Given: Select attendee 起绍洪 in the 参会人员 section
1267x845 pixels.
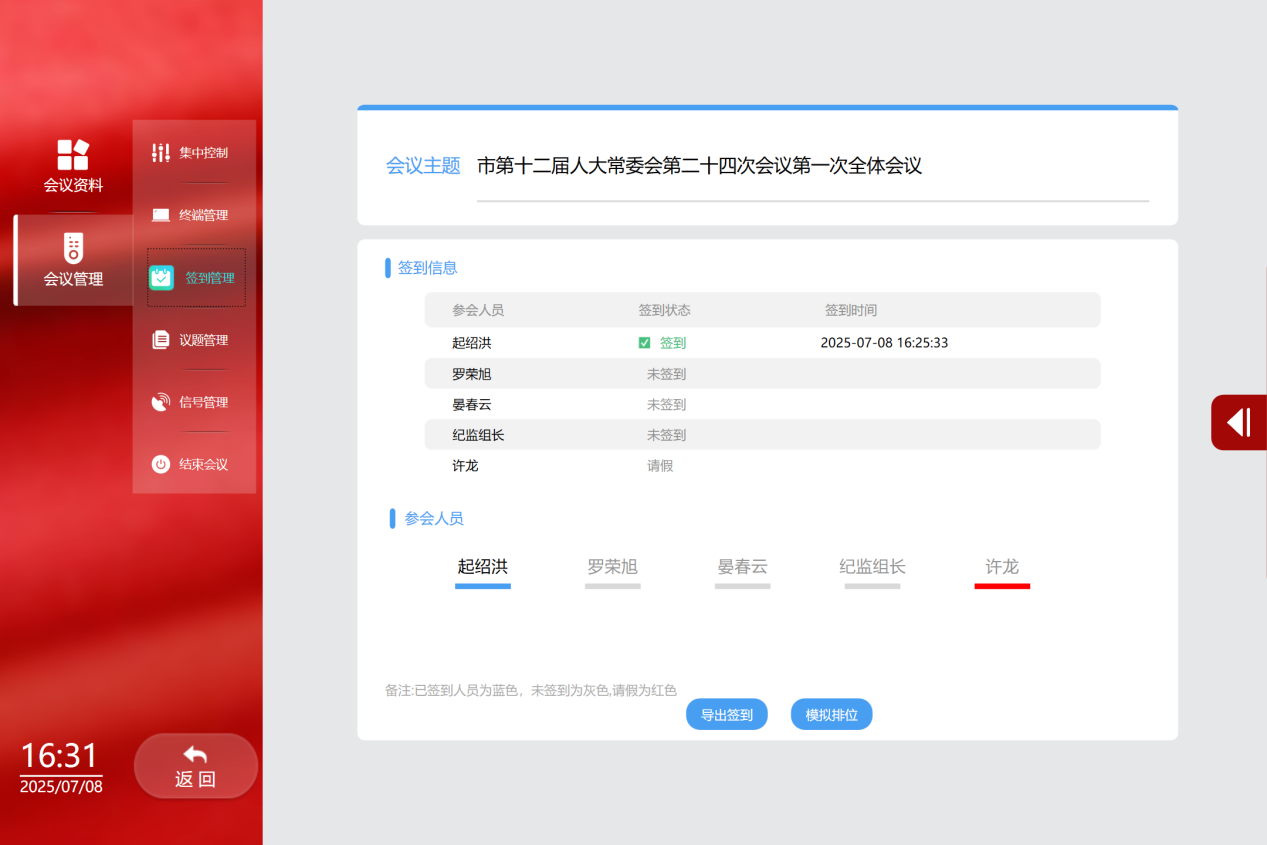Looking at the screenshot, I should [x=483, y=567].
